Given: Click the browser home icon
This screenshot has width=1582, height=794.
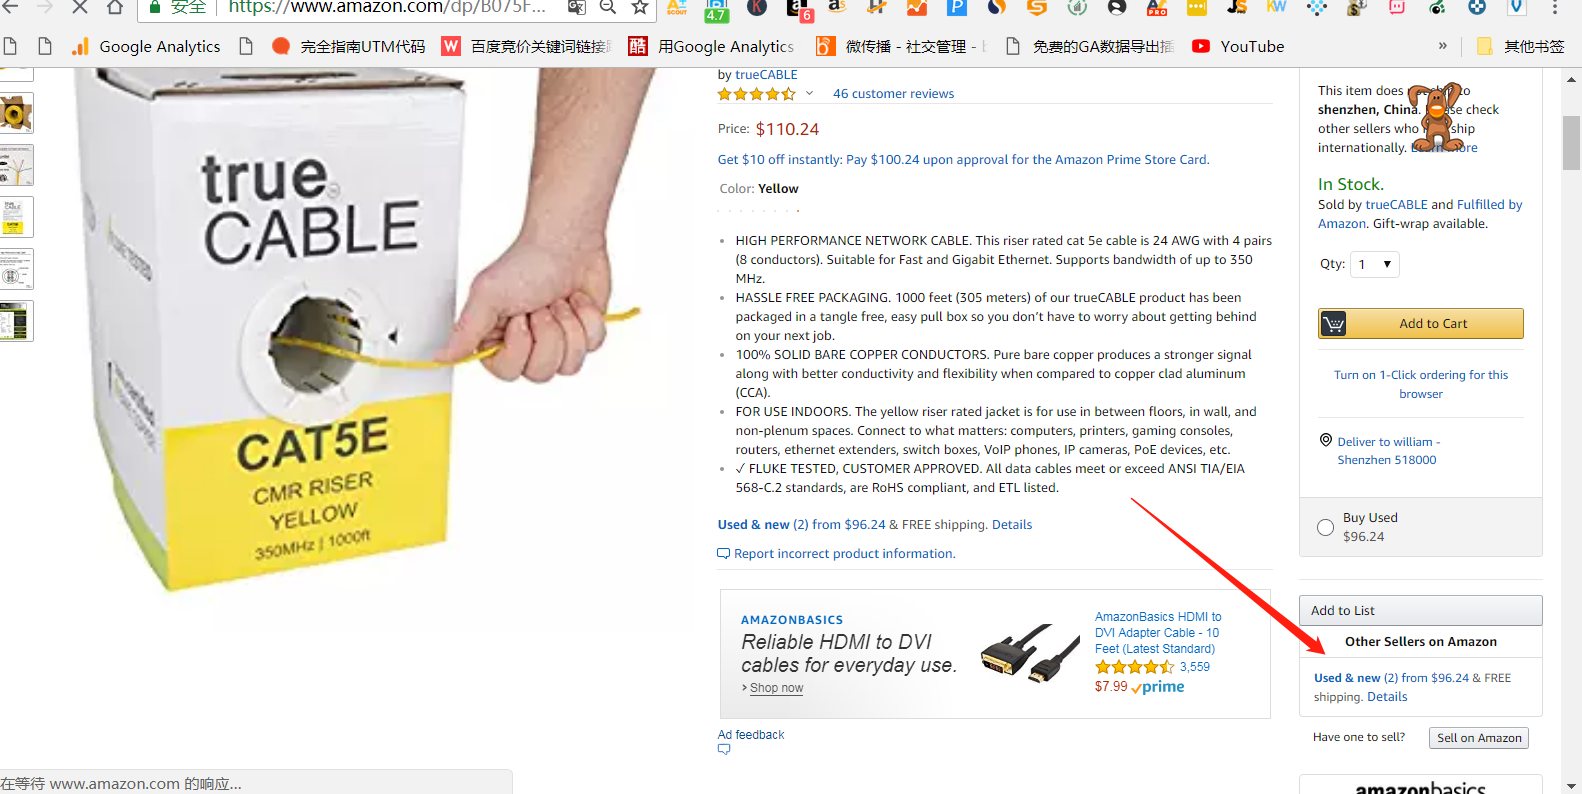Looking at the screenshot, I should pos(115,8).
